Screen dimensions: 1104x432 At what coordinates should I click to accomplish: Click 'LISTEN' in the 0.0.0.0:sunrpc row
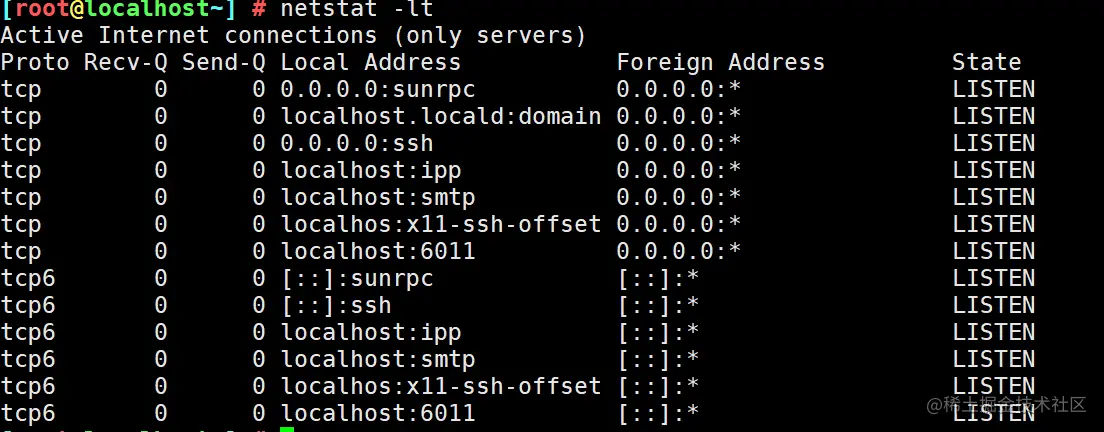pyautogui.click(x=993, y=89)
